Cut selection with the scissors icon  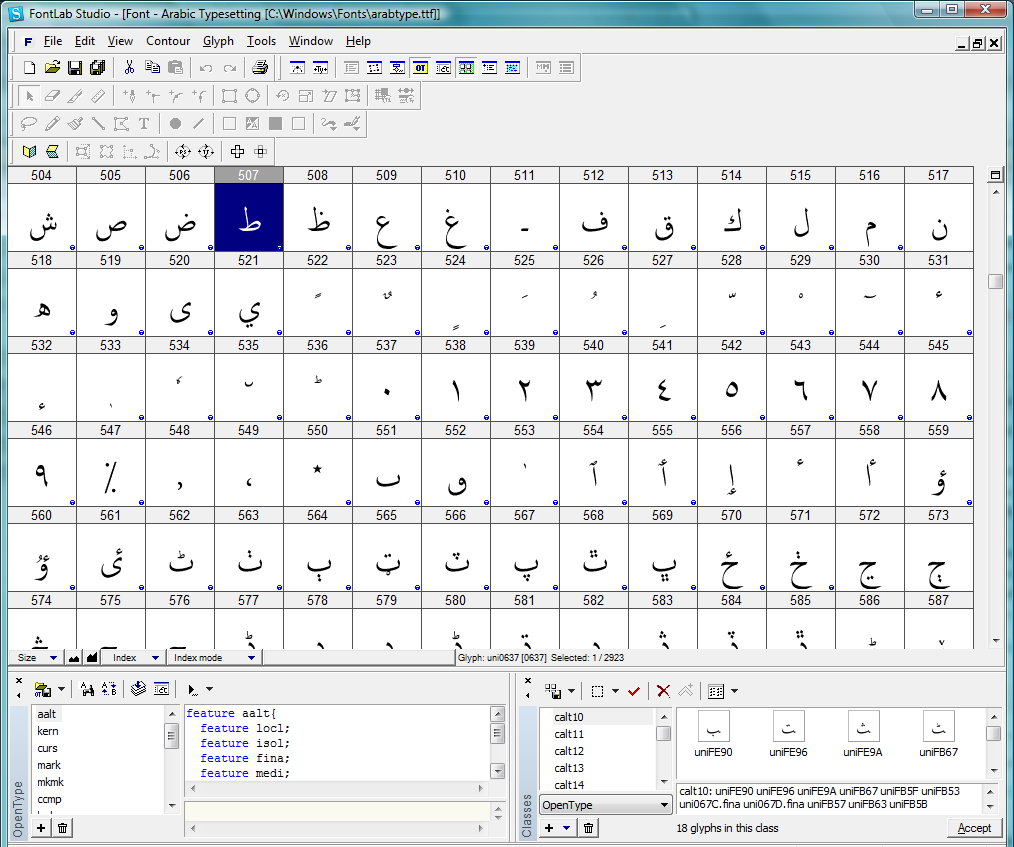coord(129,68)
